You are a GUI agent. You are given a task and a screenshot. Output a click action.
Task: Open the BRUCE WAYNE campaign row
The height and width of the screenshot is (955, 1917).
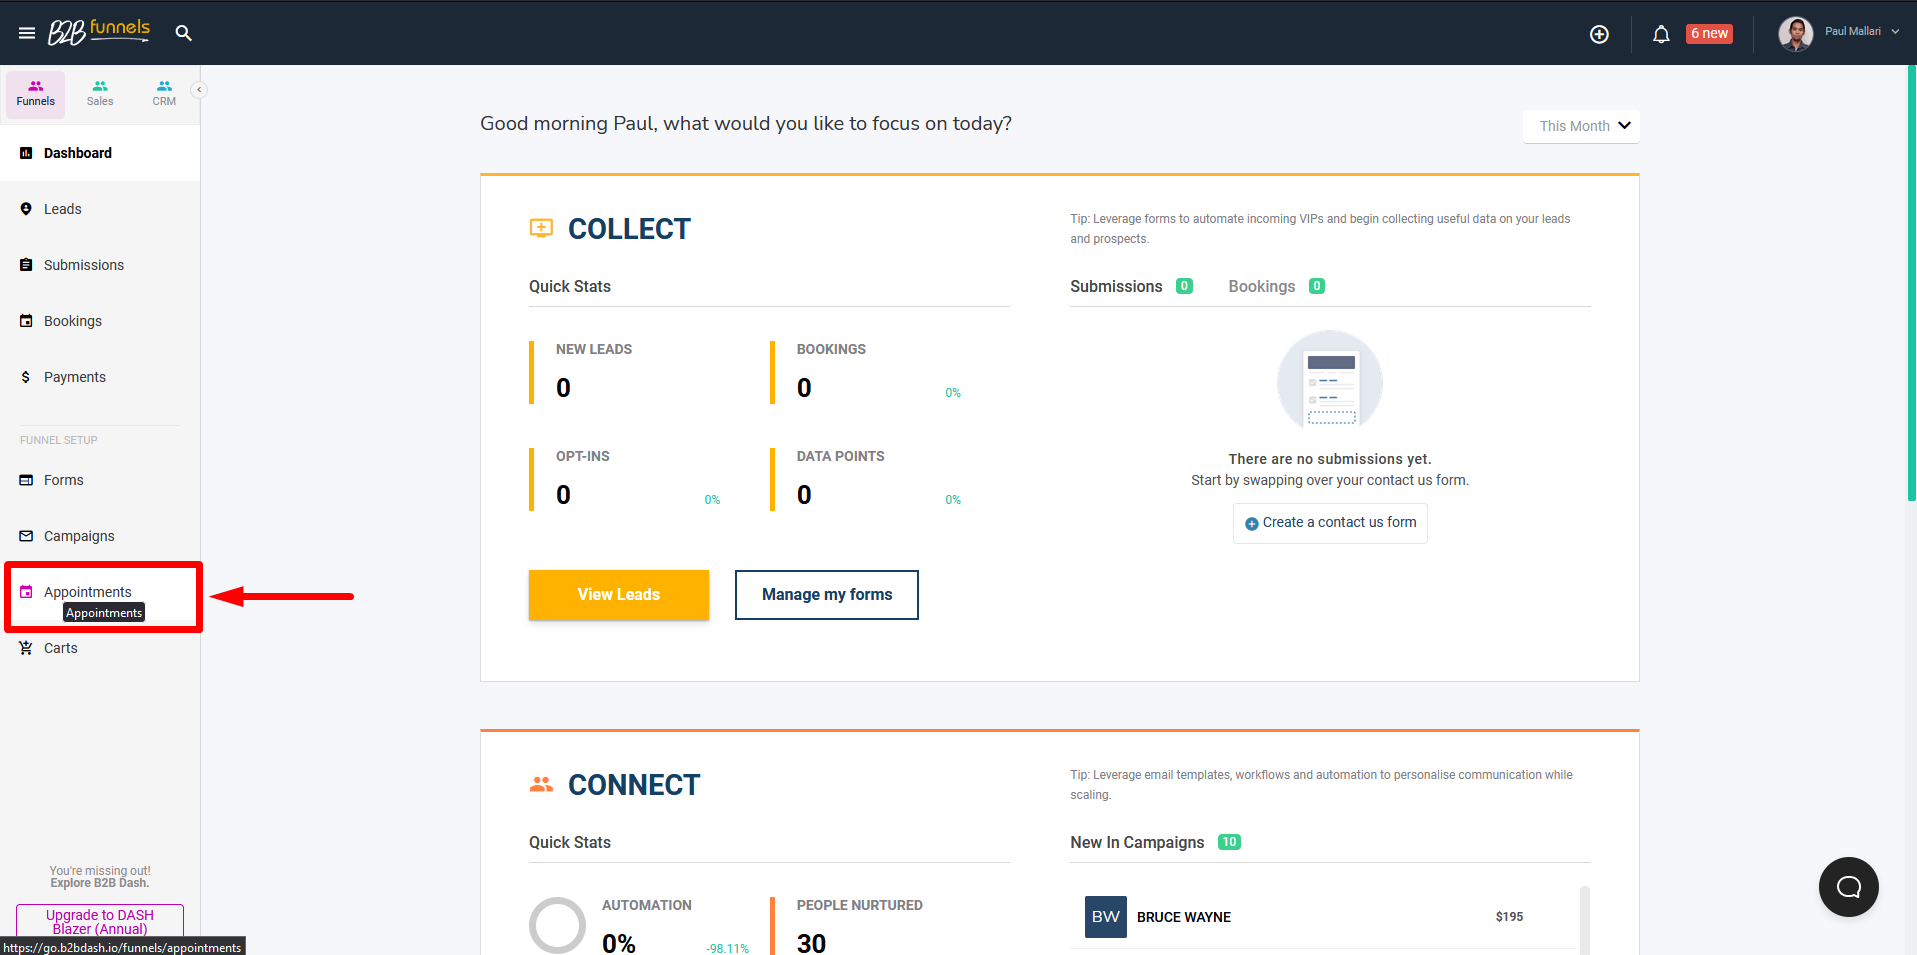click(1322, 917)
